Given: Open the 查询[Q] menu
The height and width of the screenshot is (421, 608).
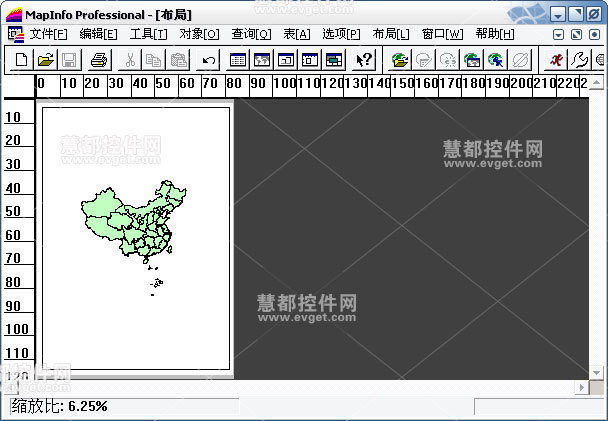Looking at the screenshot, I should pos(251,34).
